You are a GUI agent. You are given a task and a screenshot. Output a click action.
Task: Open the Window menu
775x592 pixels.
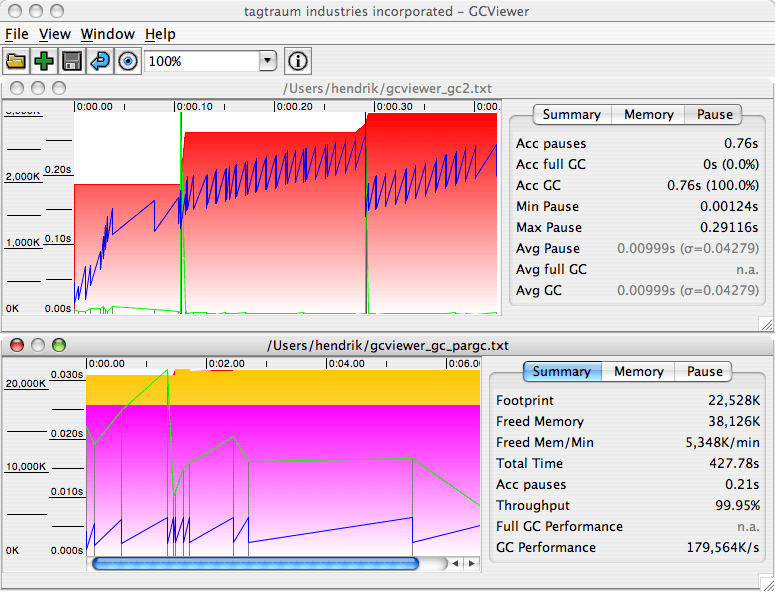pos(107,34)
